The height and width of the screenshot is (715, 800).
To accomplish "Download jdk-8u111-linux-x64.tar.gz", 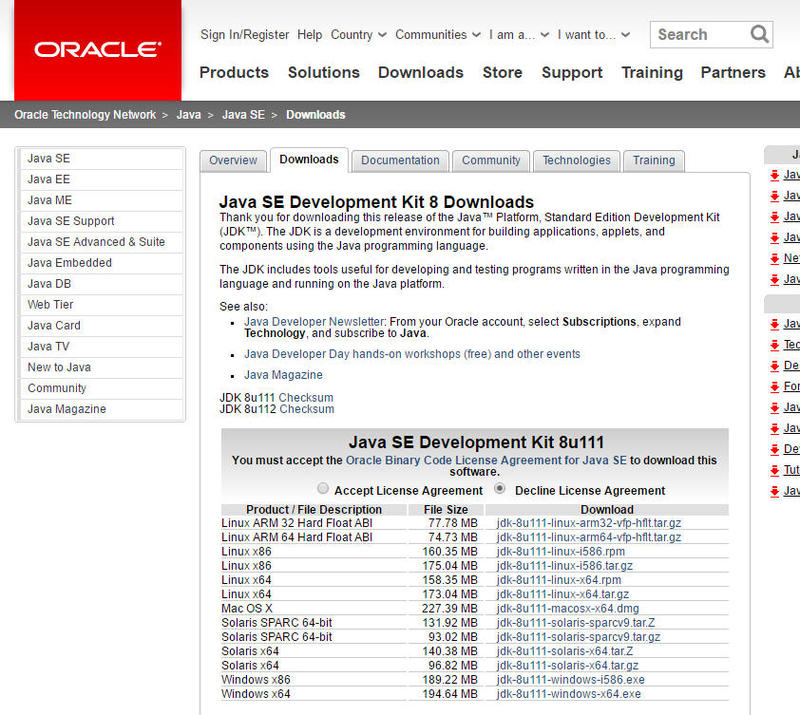I will click(563, 595).
